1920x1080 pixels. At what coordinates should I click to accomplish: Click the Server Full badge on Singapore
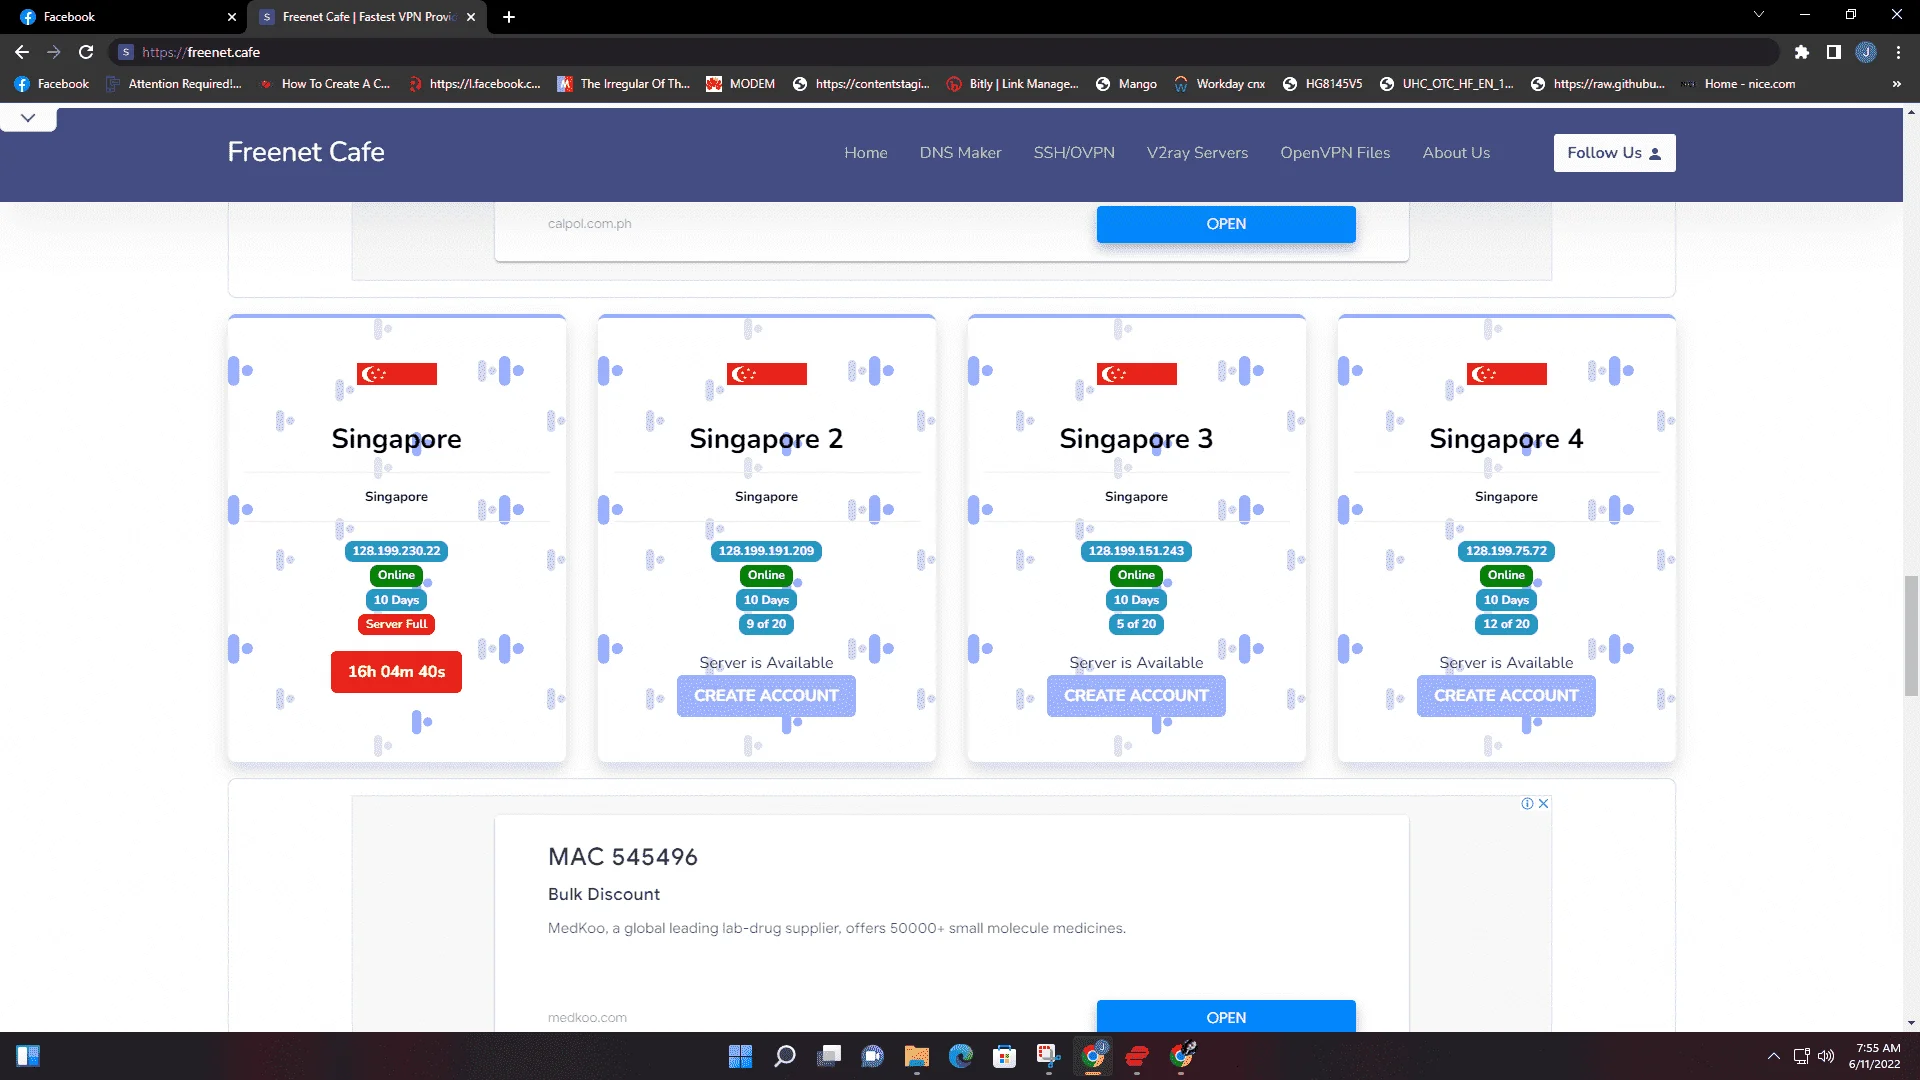[x=396, y=624]
